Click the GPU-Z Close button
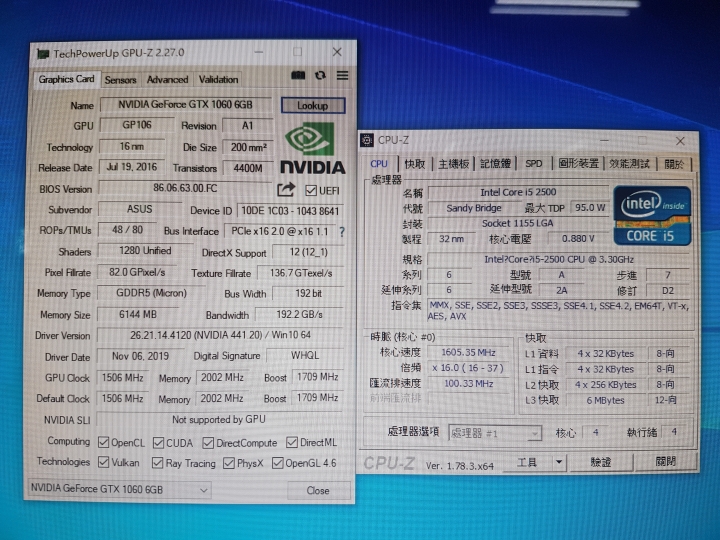 [x=318, y=490]
